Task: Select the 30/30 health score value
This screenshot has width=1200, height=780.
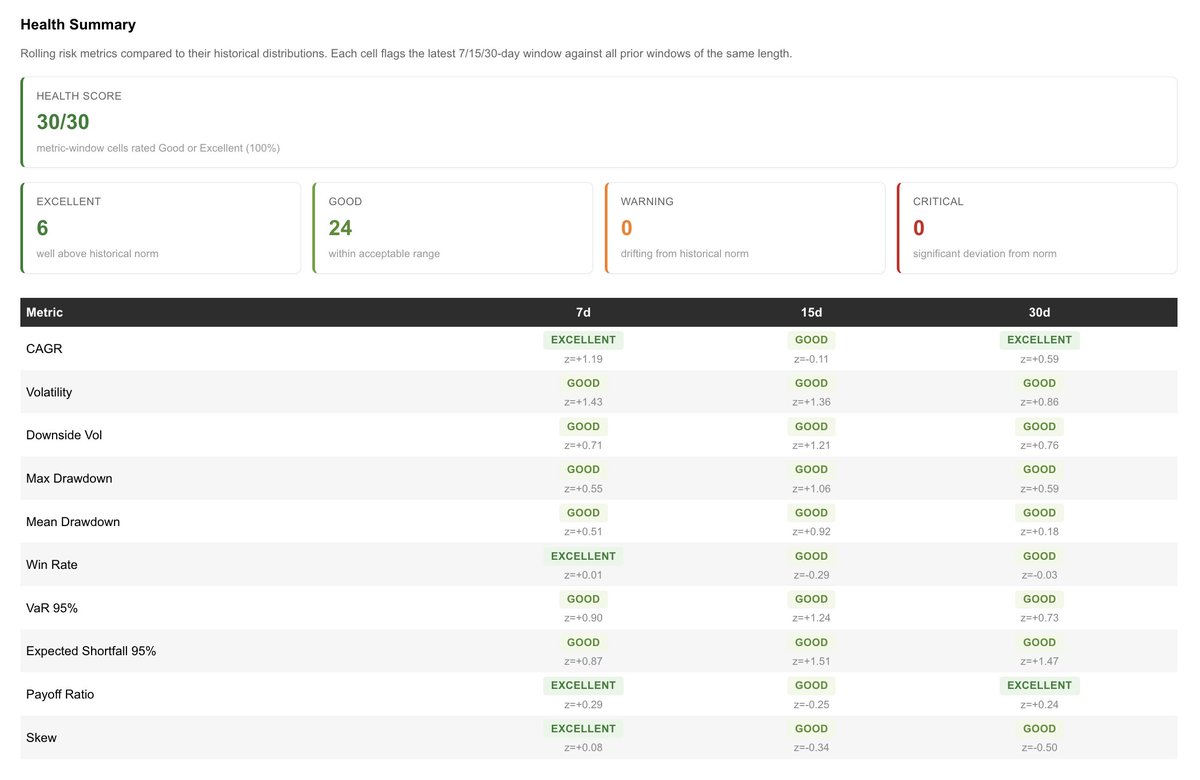Action: (x=63, y=122)
